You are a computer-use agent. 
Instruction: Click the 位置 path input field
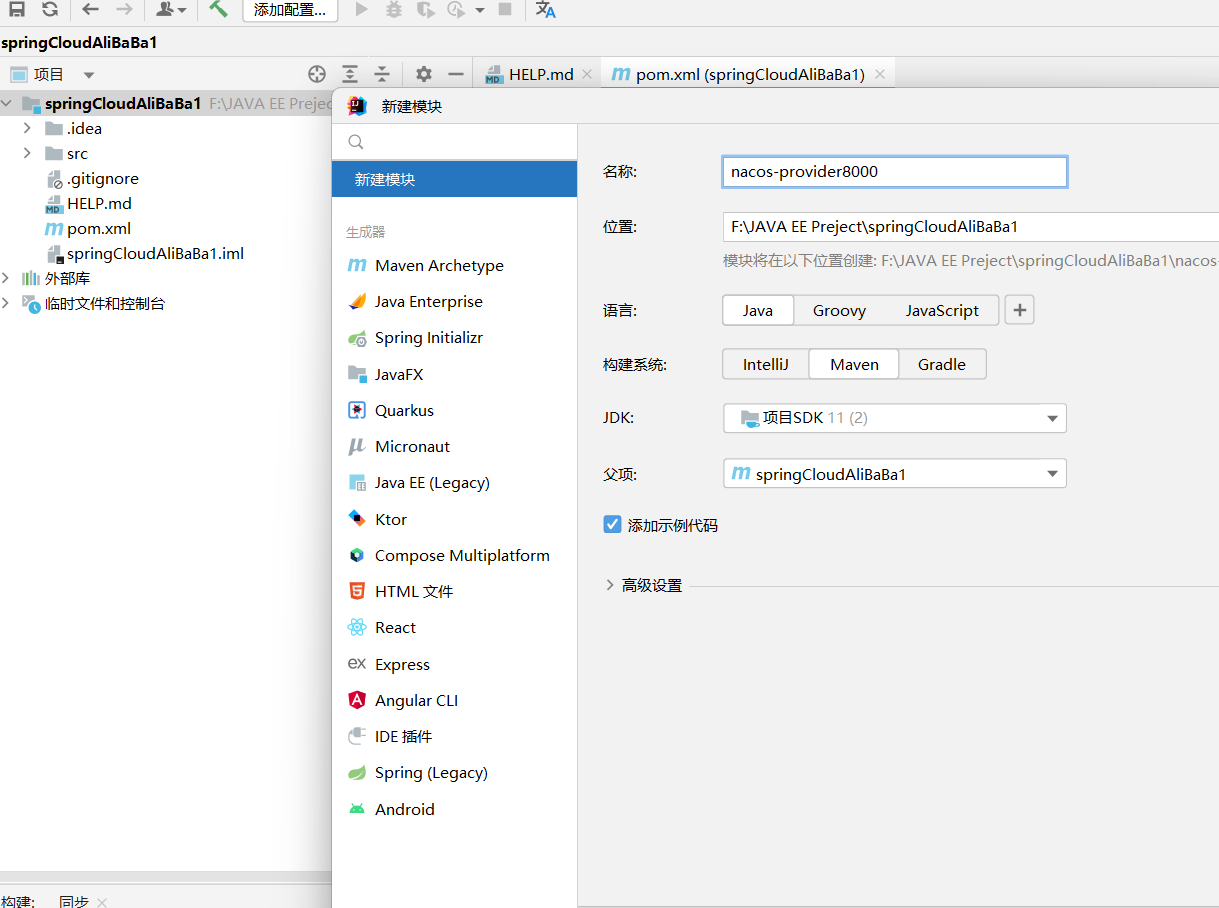(x=971, y=227)
